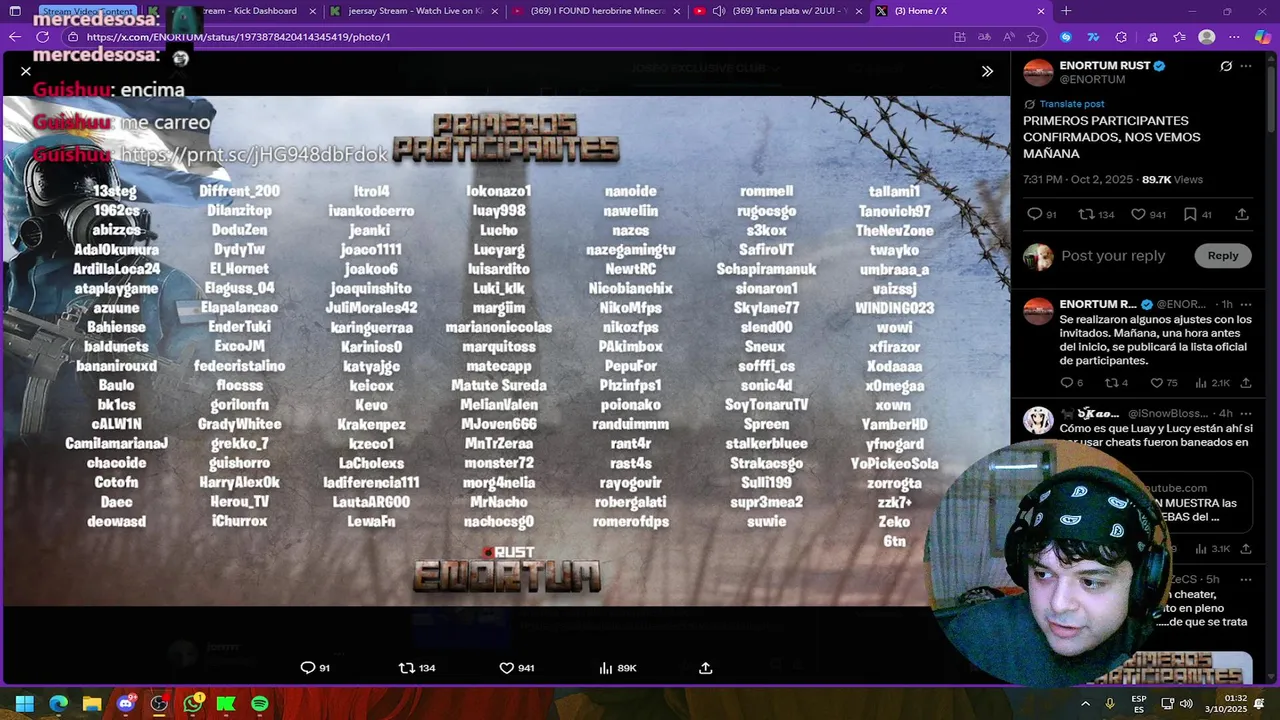The image size is (1280, 720).
Task: Click the ESP ES language indicator
Action: pos(1139,704)
